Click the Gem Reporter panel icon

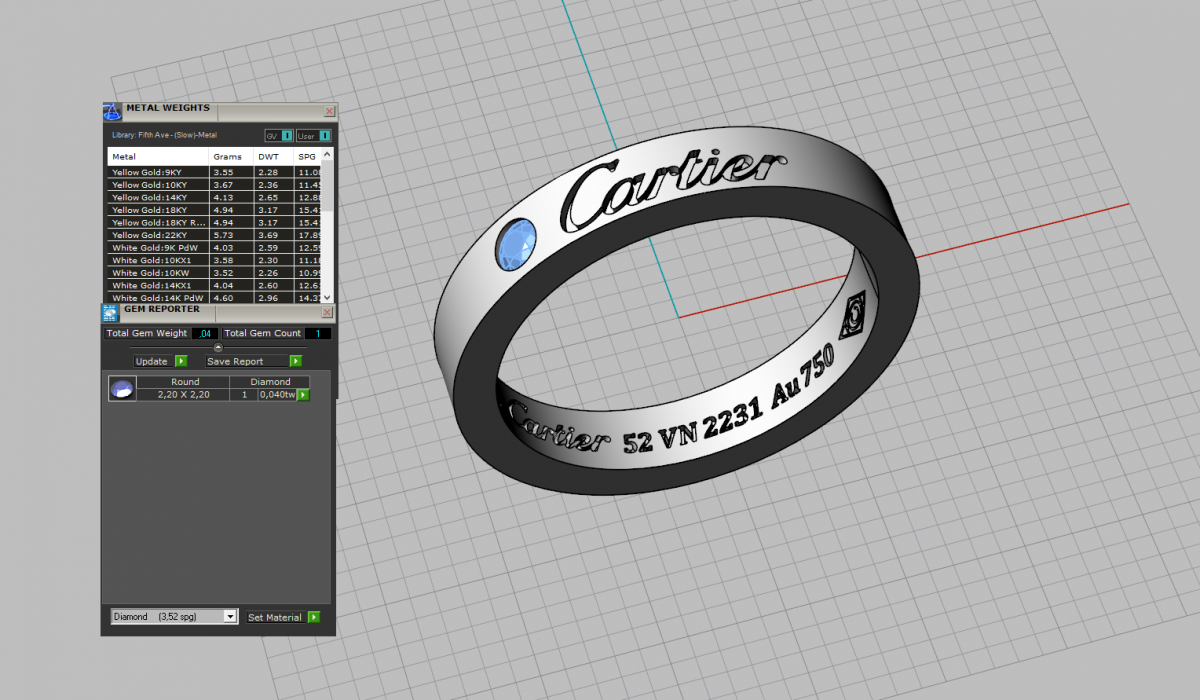point(110,311)
